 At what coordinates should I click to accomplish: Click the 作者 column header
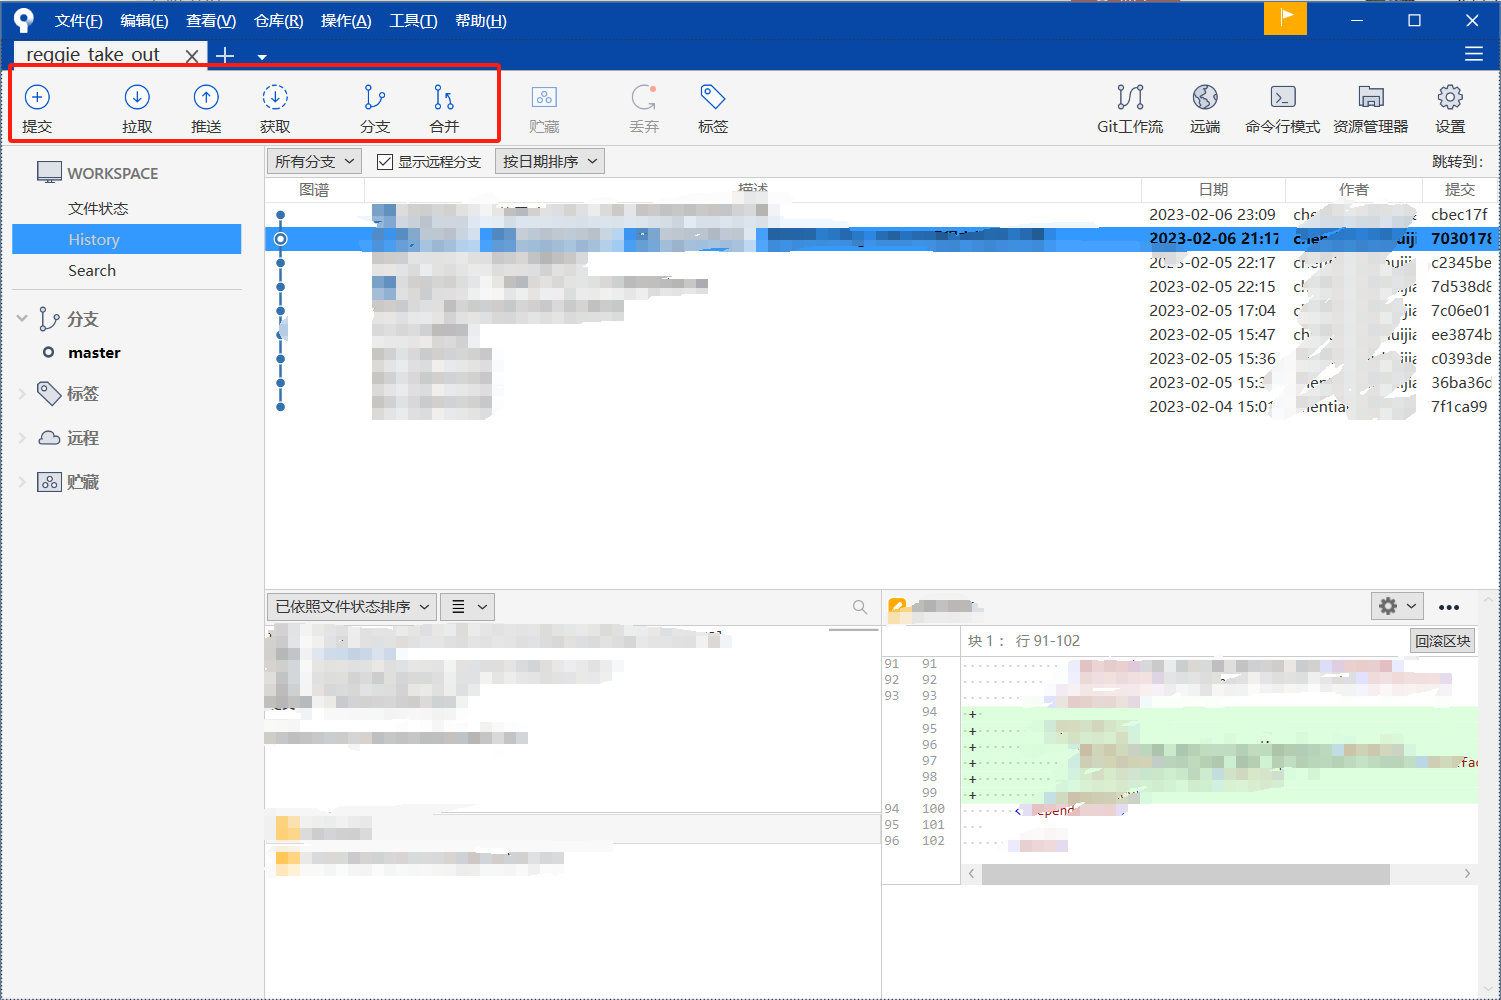point(1354,189)
